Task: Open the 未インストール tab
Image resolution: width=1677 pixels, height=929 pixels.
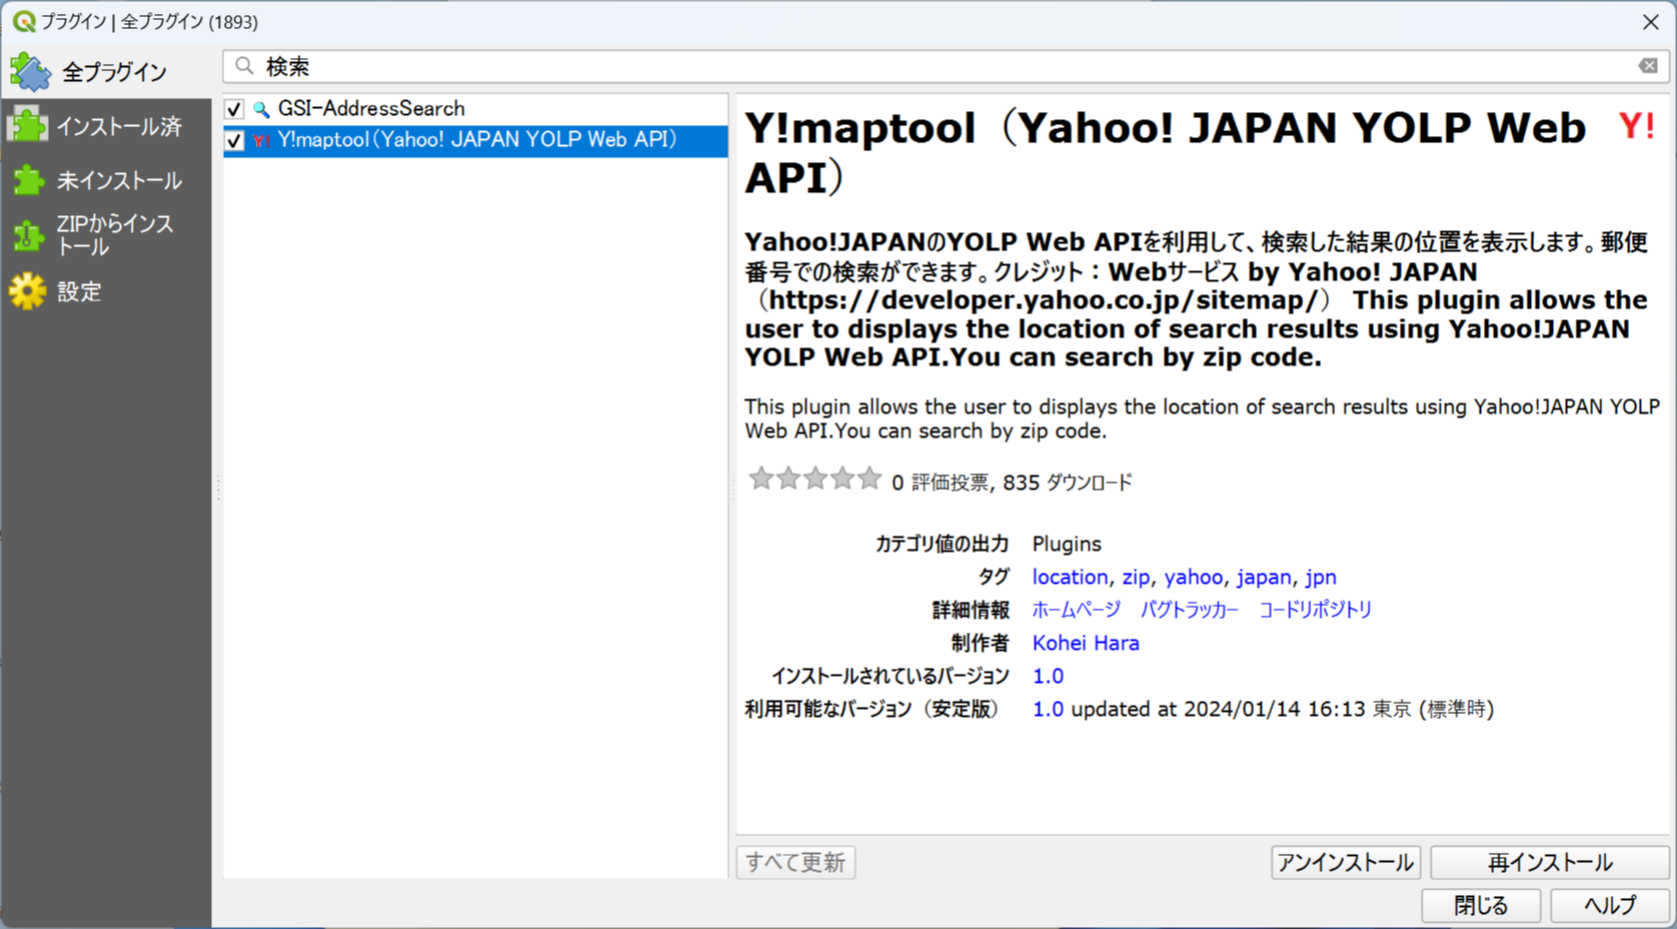Action: [x=106, y=181]
